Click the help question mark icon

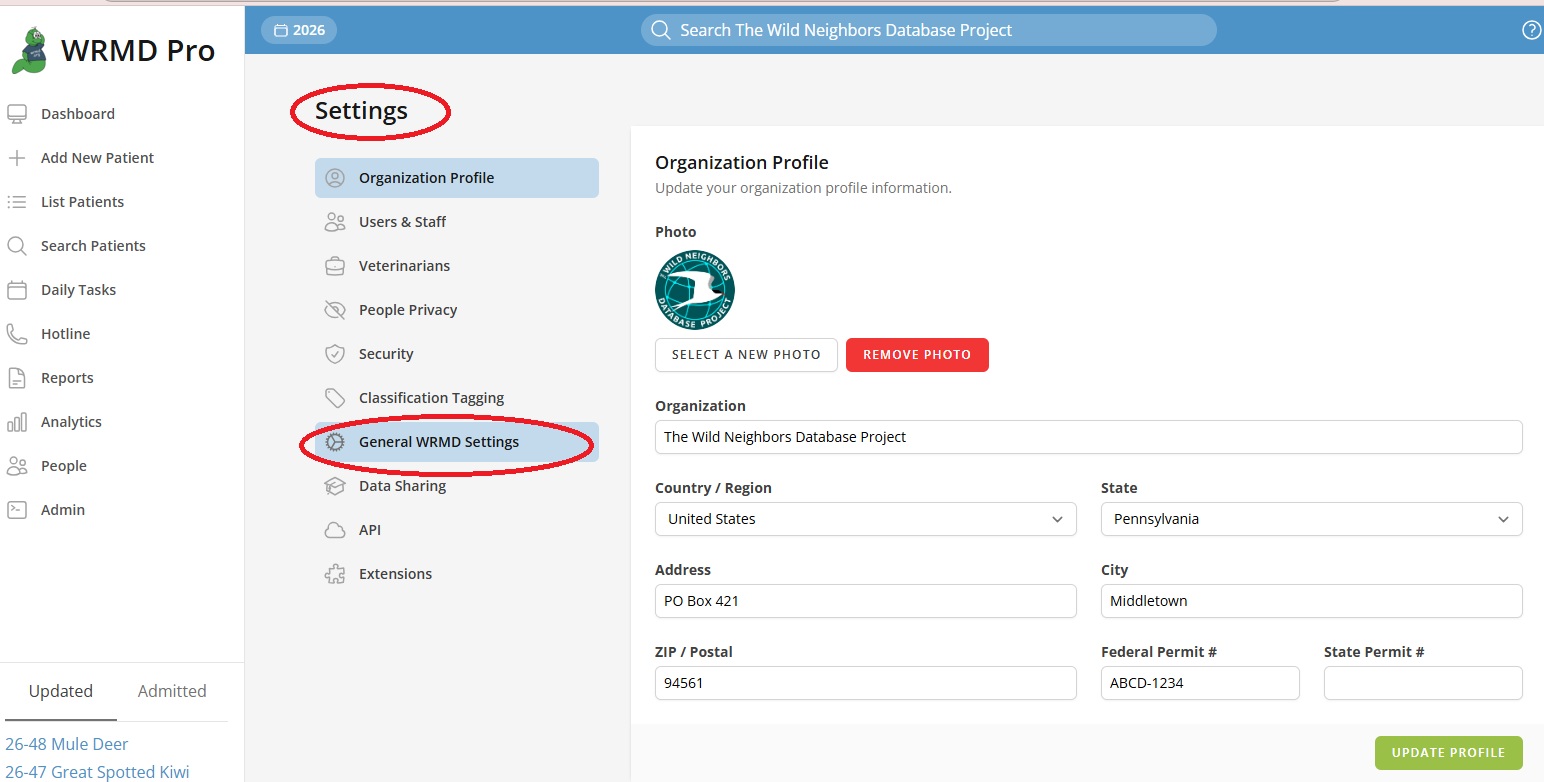coord(1531,30)
